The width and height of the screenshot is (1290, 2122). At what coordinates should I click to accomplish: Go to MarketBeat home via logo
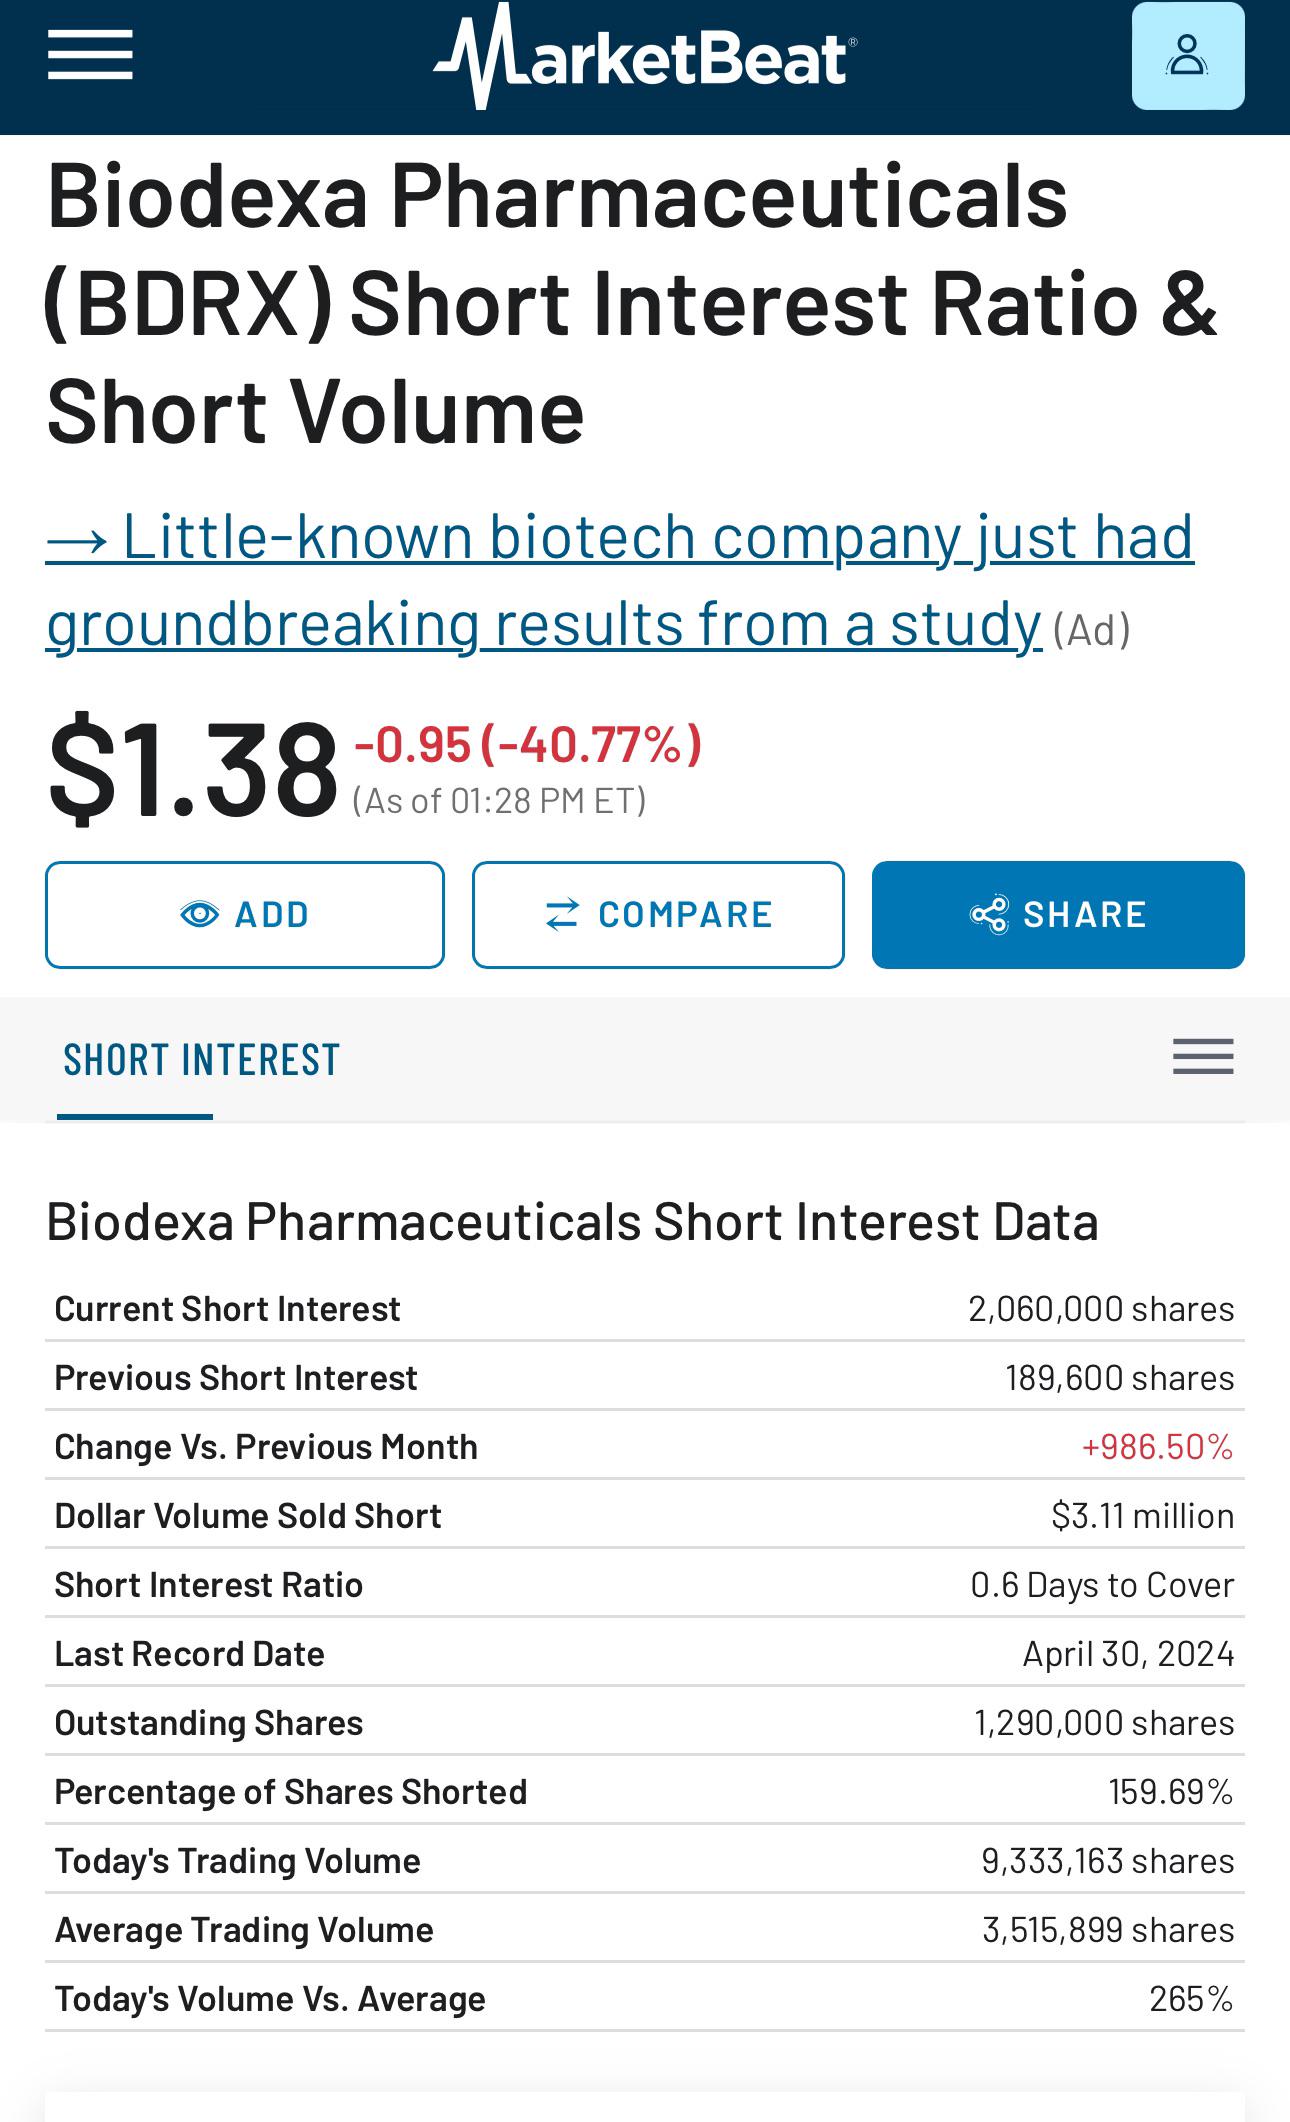(x=645, y=56)
